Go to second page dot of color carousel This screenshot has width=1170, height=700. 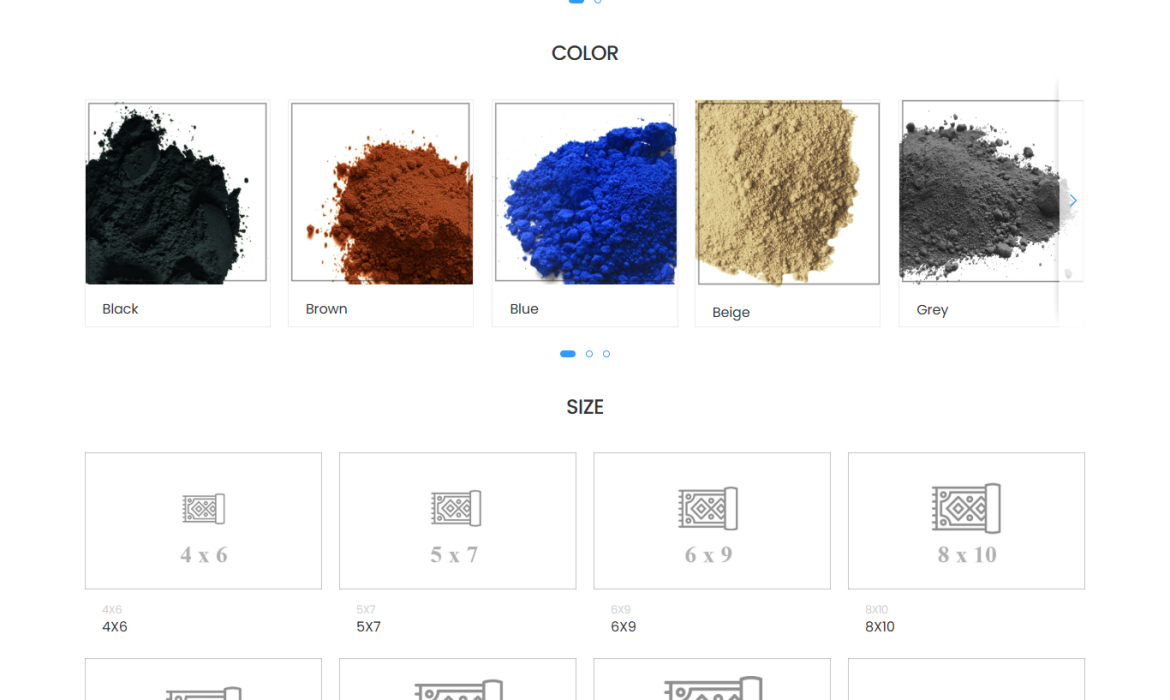pyautogui.click(x=589, y=354)
